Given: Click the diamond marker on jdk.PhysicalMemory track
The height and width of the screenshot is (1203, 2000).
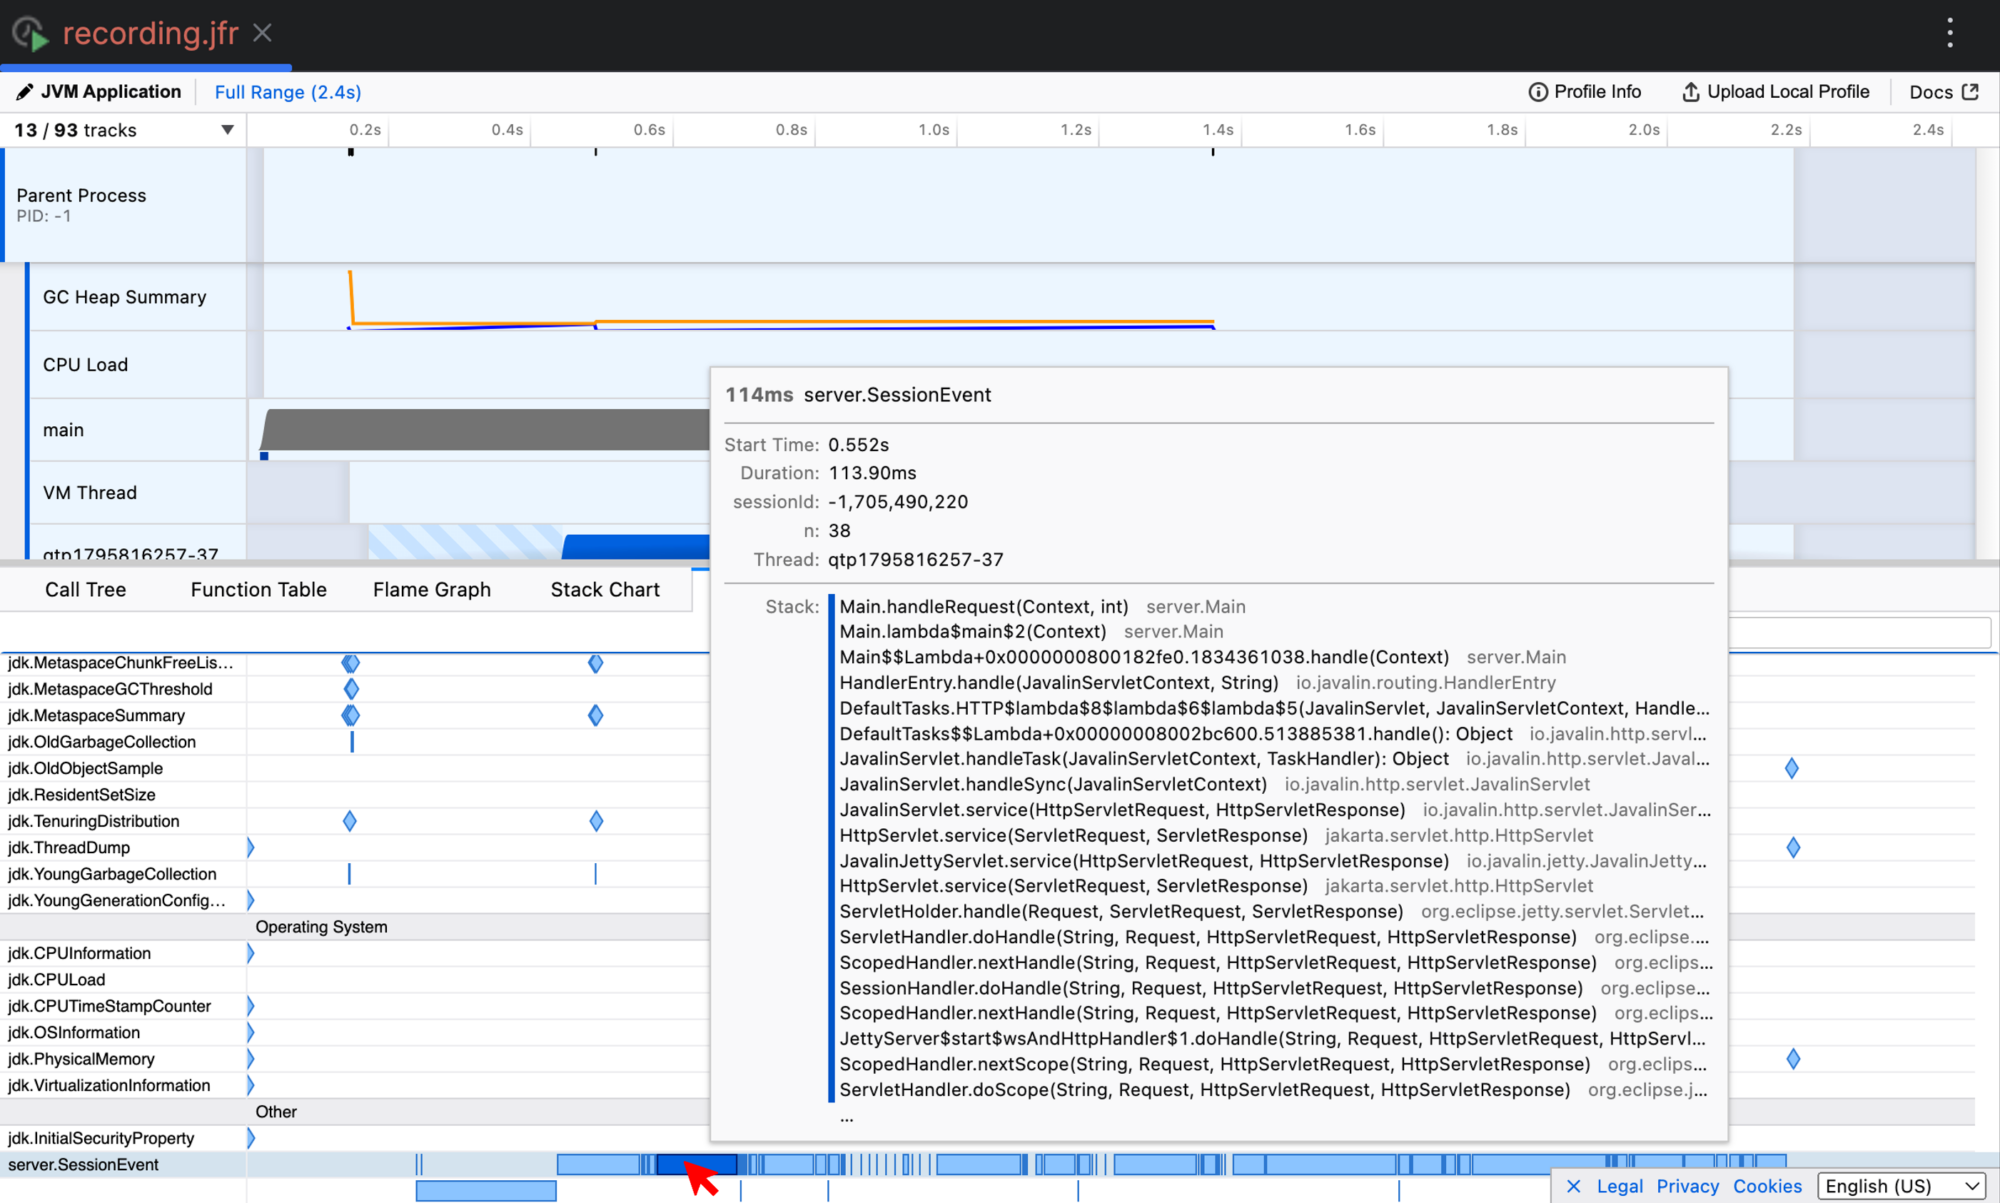Looking at the screenshot, I should pos(1792,1058).
